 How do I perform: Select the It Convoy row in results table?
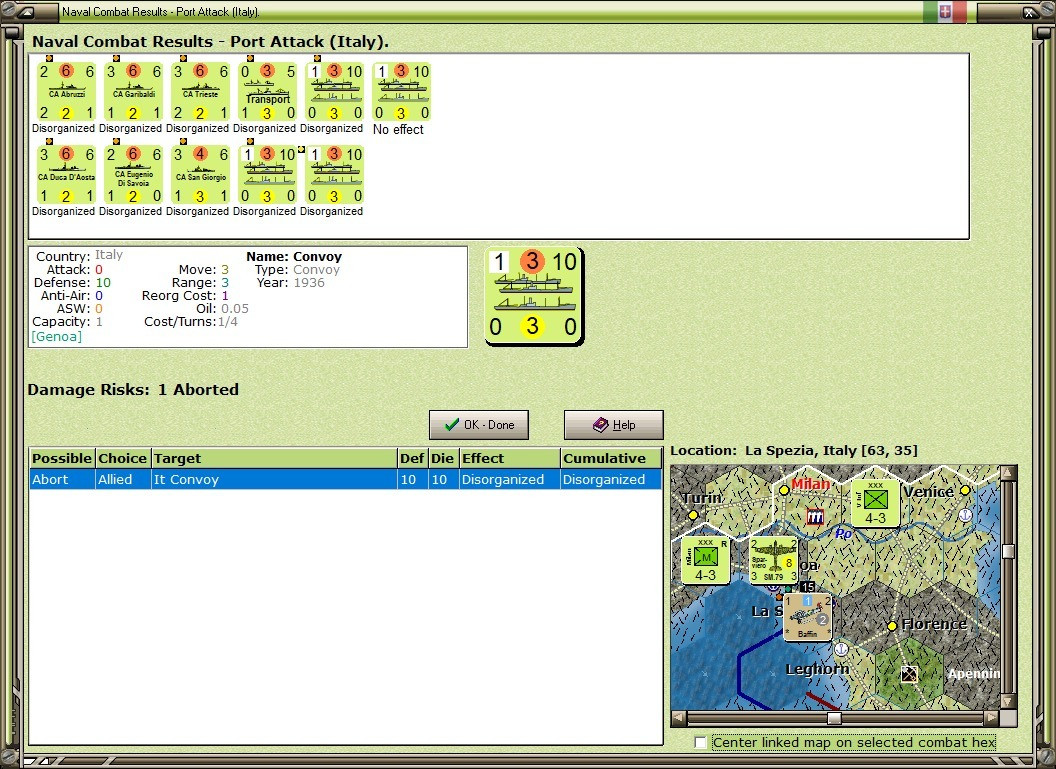tap(345, 479)
